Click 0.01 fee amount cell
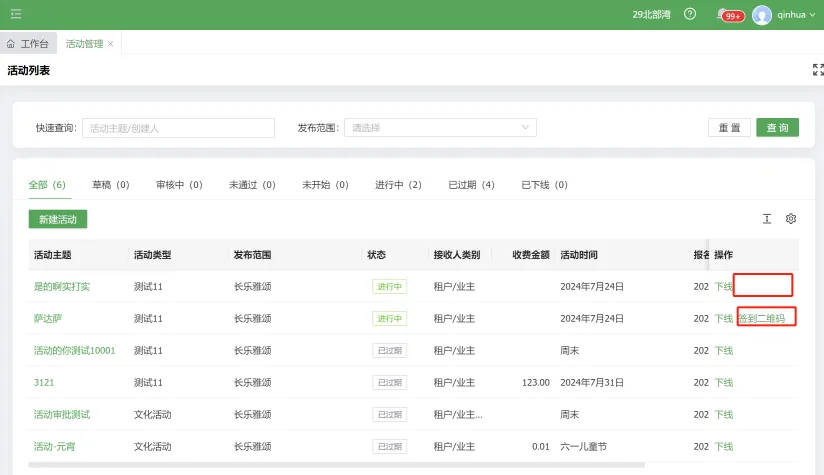The image size is (824, 475). coord(540,447)
